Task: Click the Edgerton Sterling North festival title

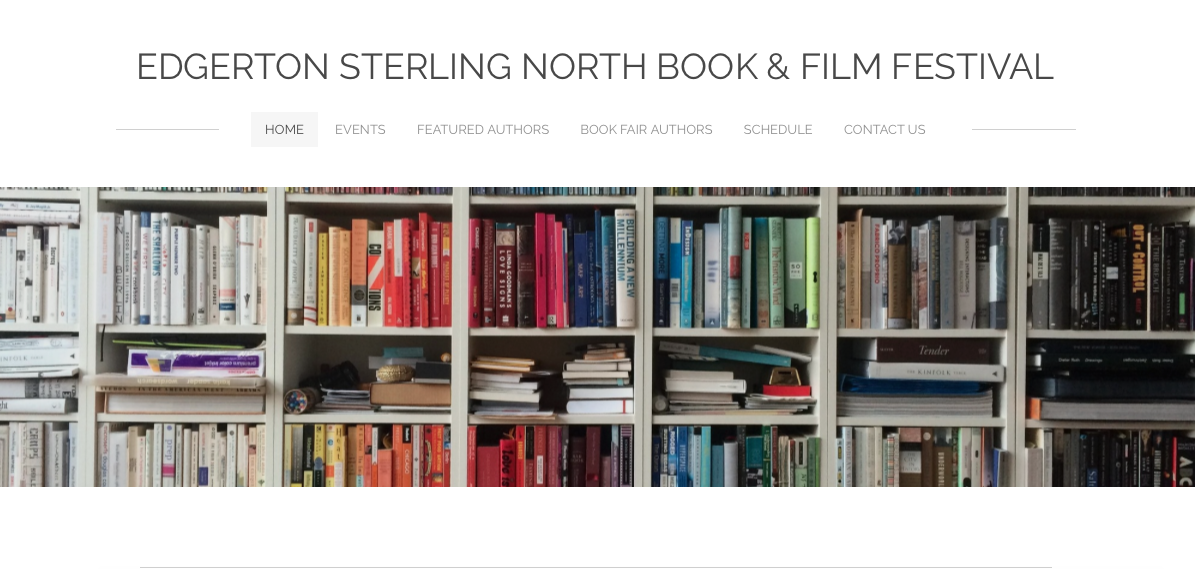Action: point(594,66)
